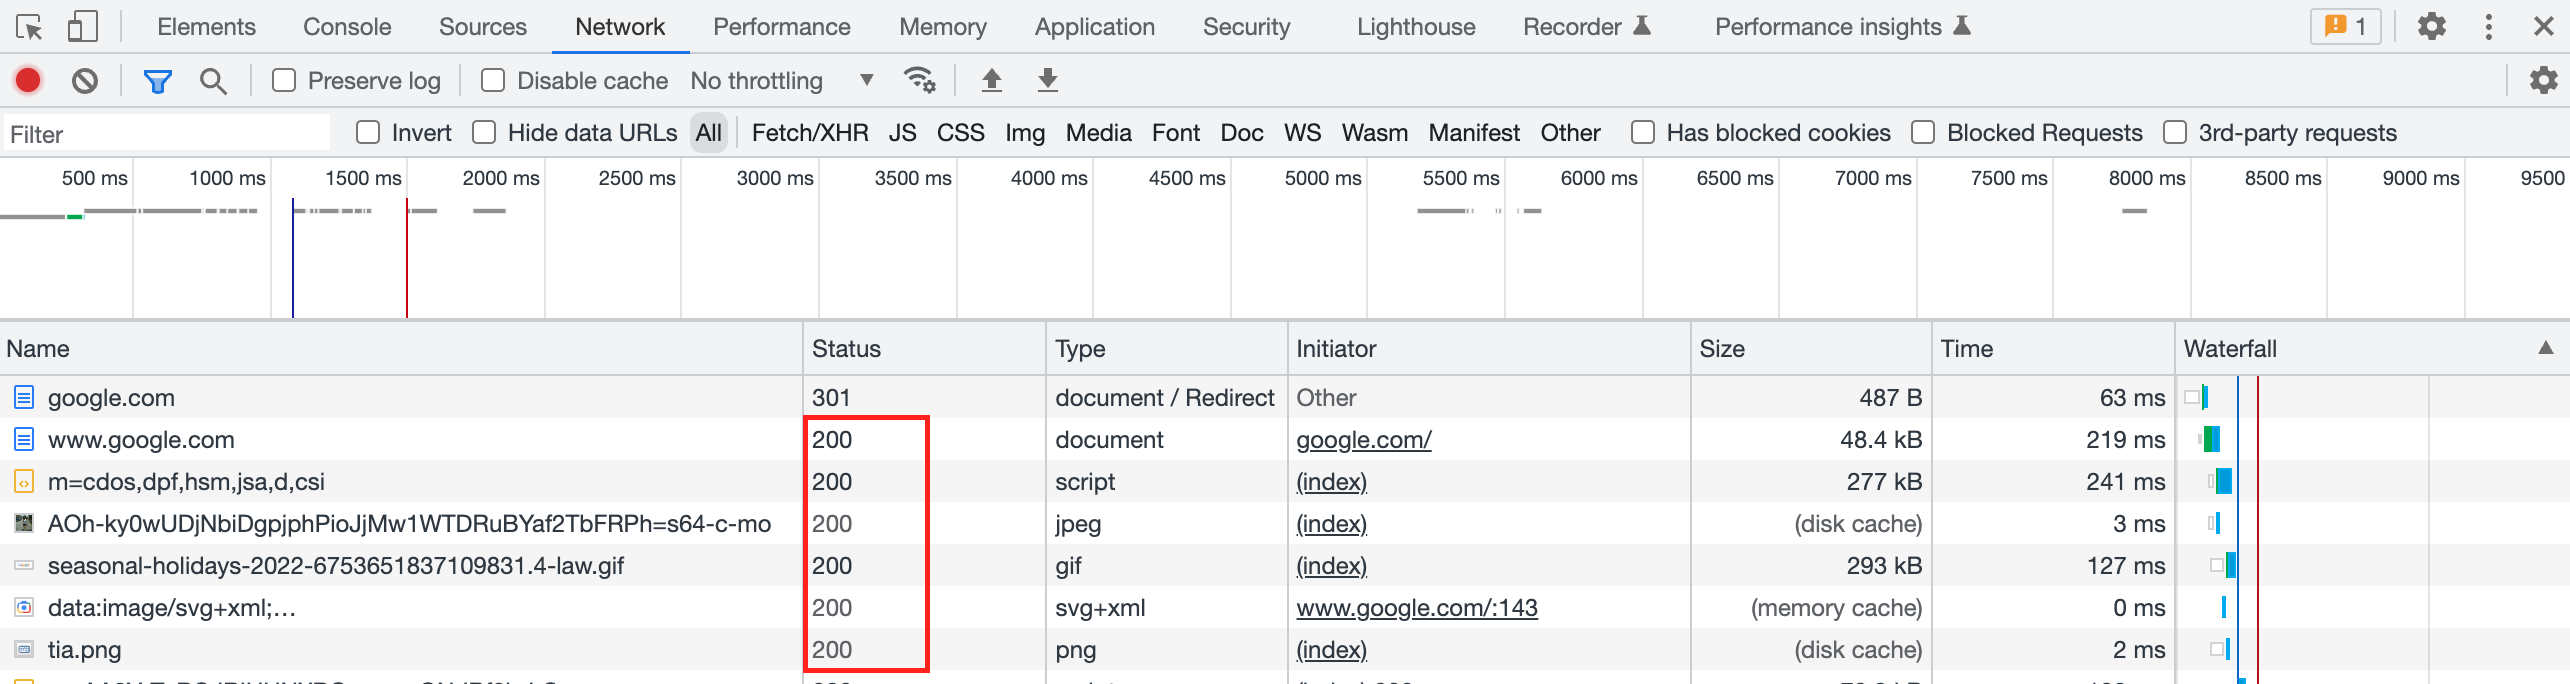
Task: Check the Invert filter checkbox
Action: [x=368, y=132]
